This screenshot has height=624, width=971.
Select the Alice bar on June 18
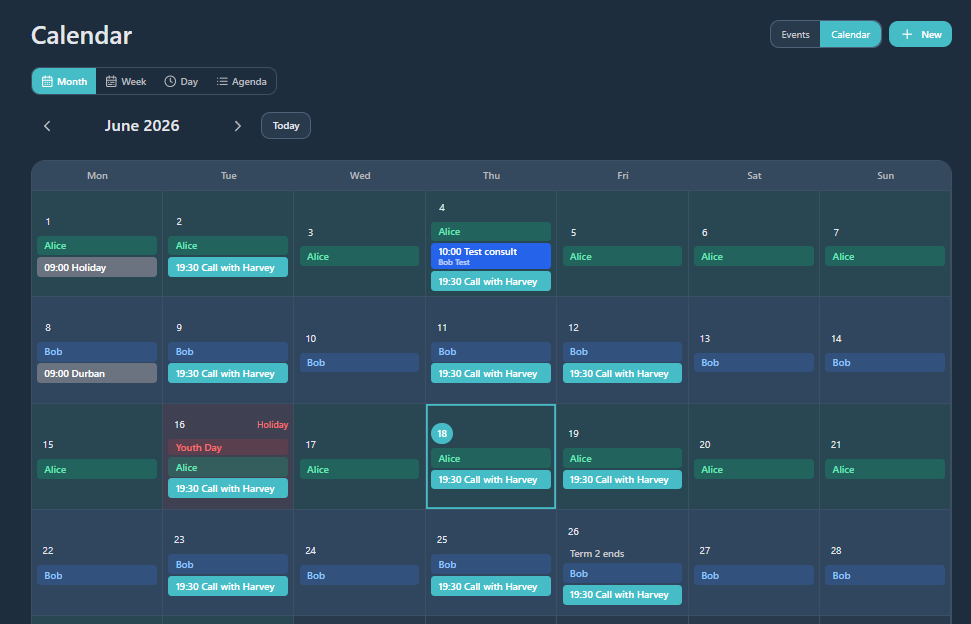(490, 458)
